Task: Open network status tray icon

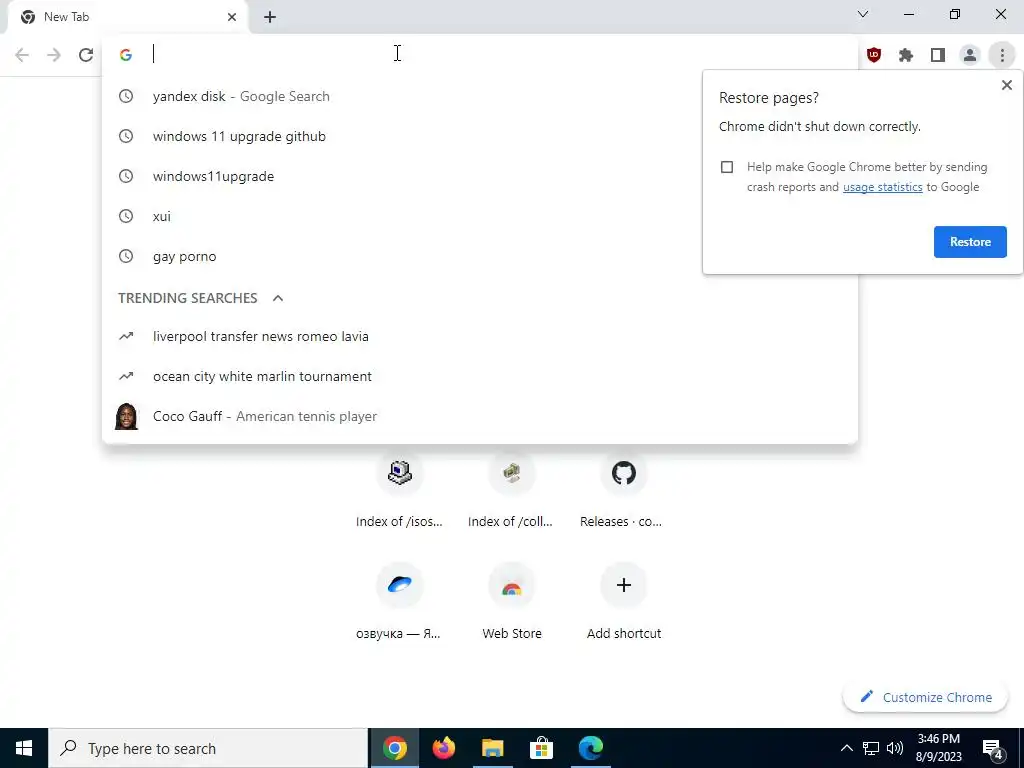Action: (x=871, y=748)
